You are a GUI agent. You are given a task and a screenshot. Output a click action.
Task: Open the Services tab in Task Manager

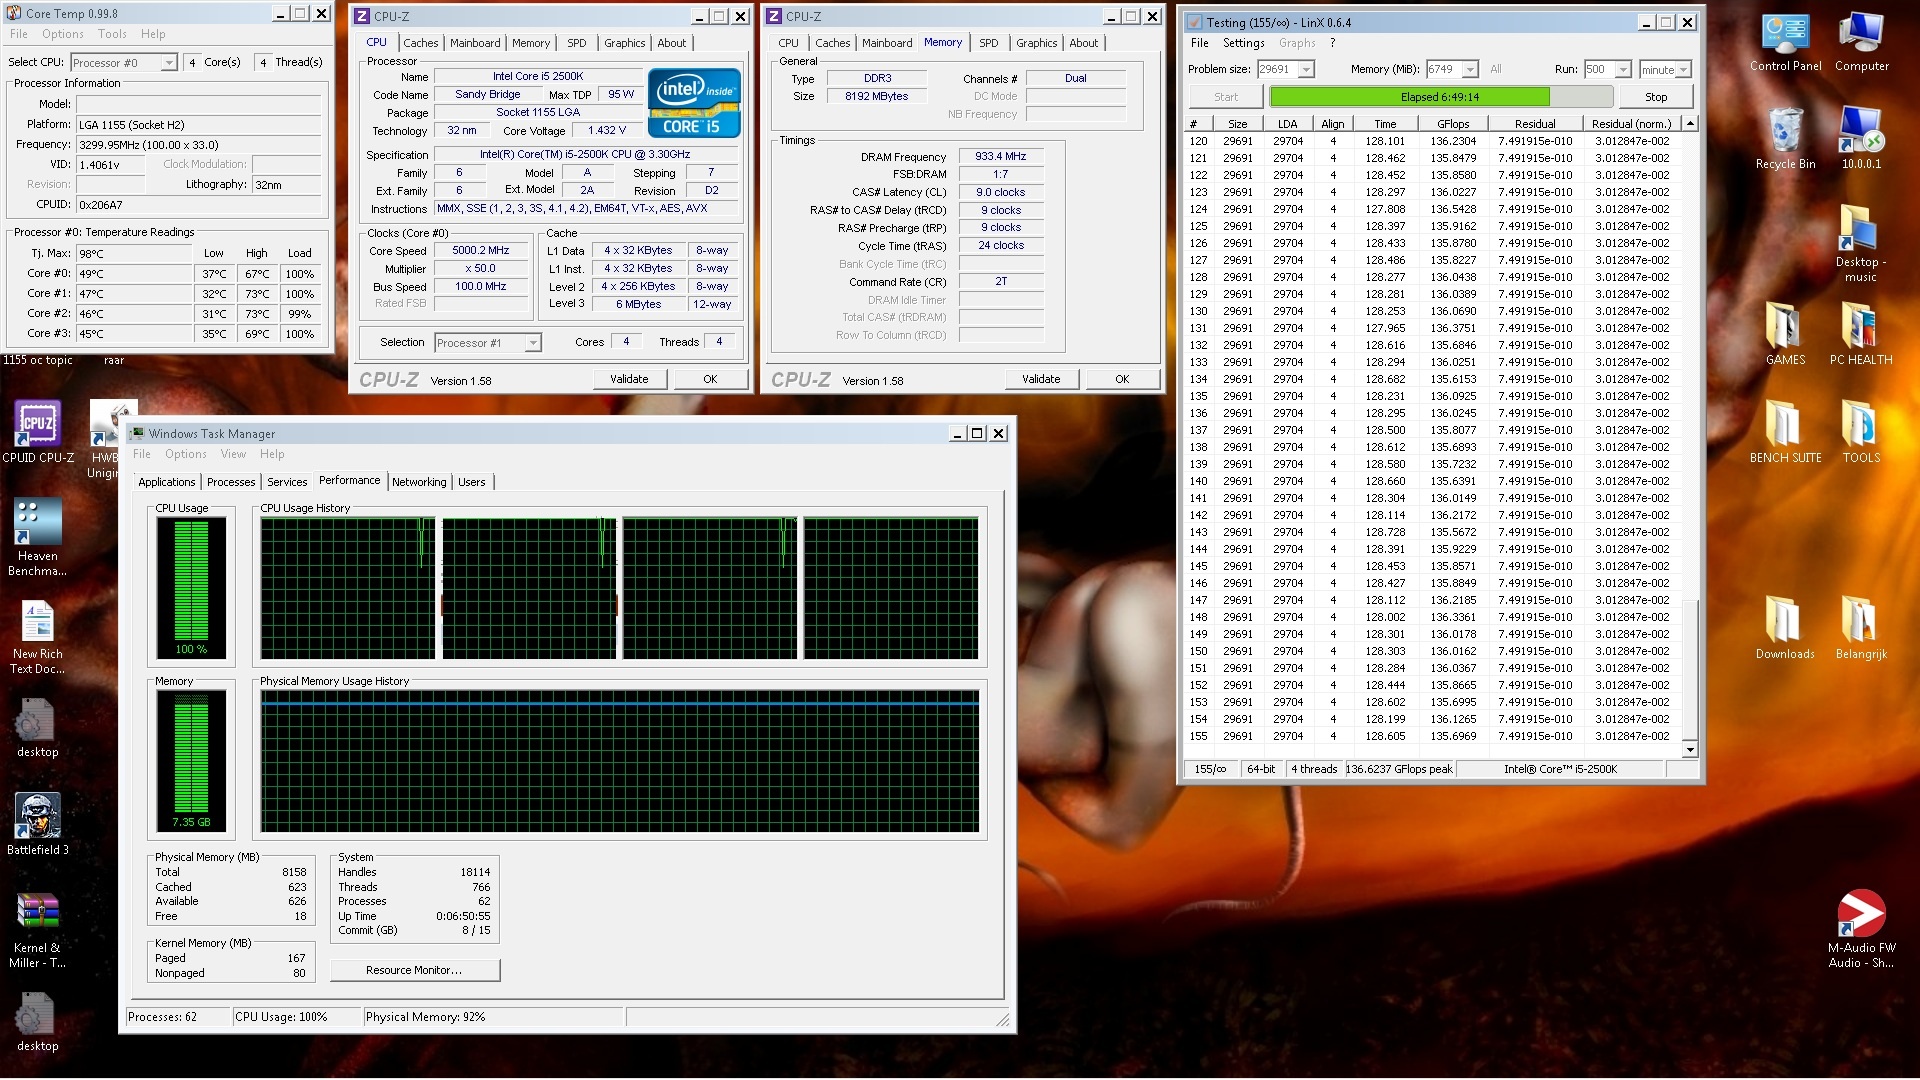pyautogui.click(x=287, y=482)
